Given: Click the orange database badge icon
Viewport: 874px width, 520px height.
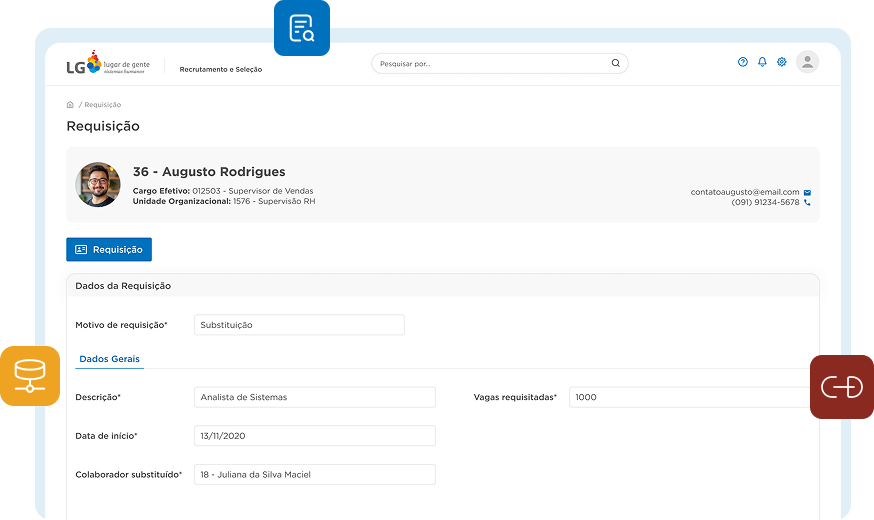Looking at the screenshot, I should 30,376.
